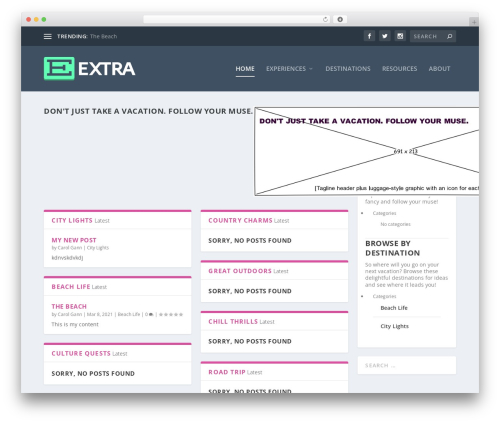Image resolution: width=500 pixels, height=423 pixels.
Task: Open Great Outdoors category heading
Action: pos(240,271)
